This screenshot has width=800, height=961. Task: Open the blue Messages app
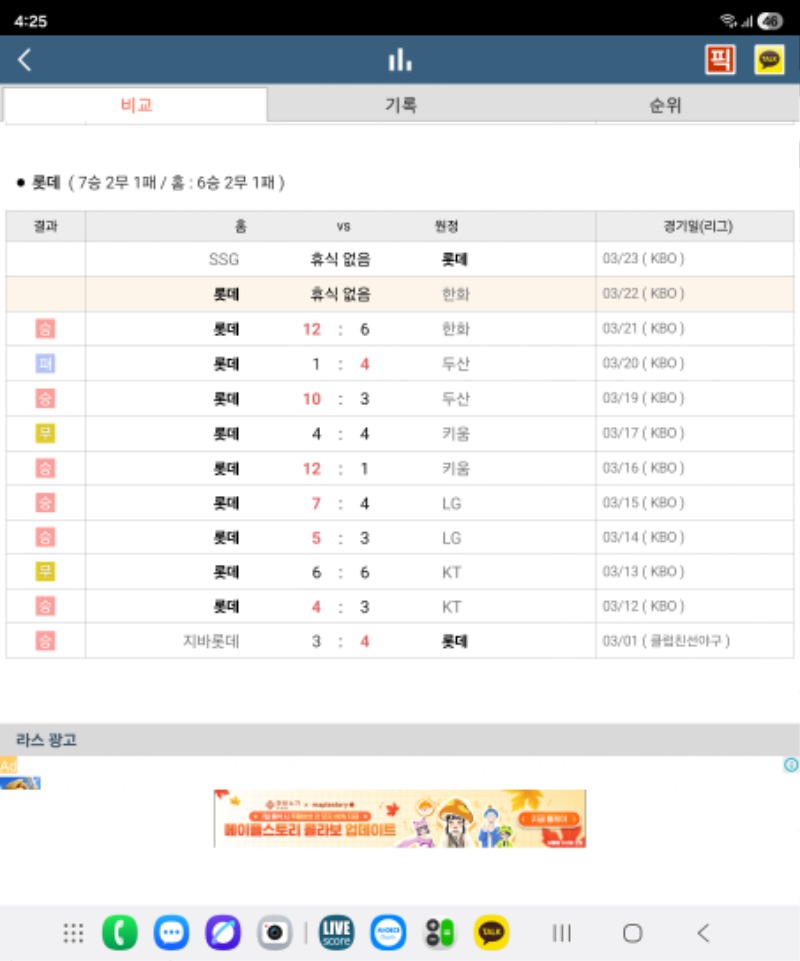(171, 933)
